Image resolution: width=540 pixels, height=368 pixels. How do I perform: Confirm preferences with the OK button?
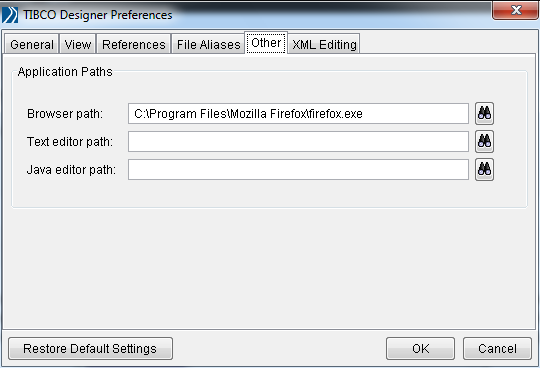(420, 348)
